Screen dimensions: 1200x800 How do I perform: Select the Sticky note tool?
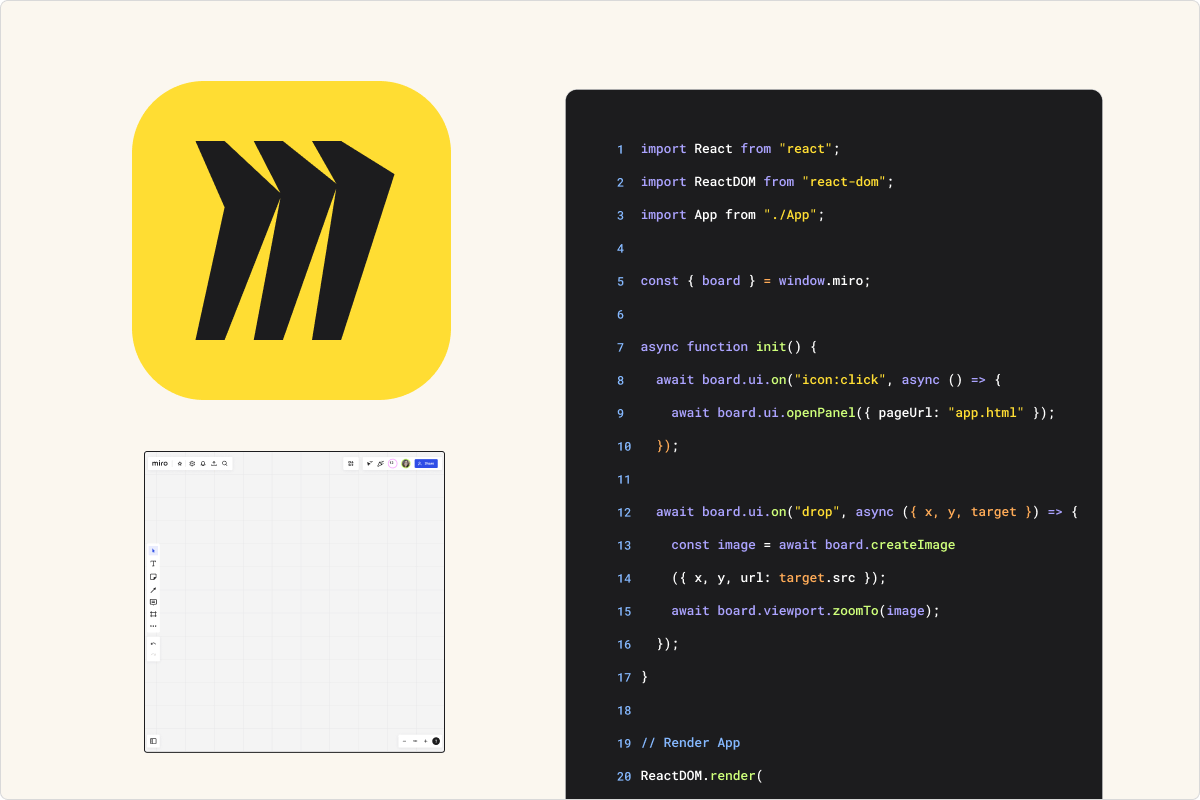(153, 577)
